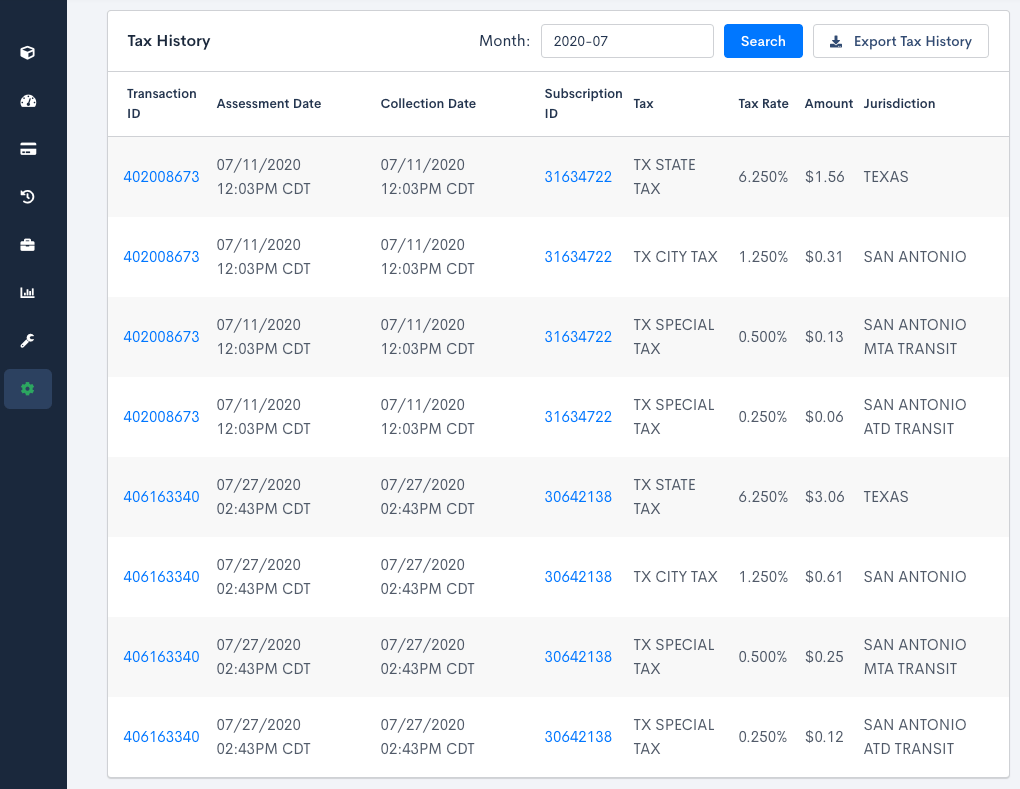This screenshot has width=1020, height=789.
Task: Open transaction 402008673 in the $1.56 row
Action: pos(161,177)
